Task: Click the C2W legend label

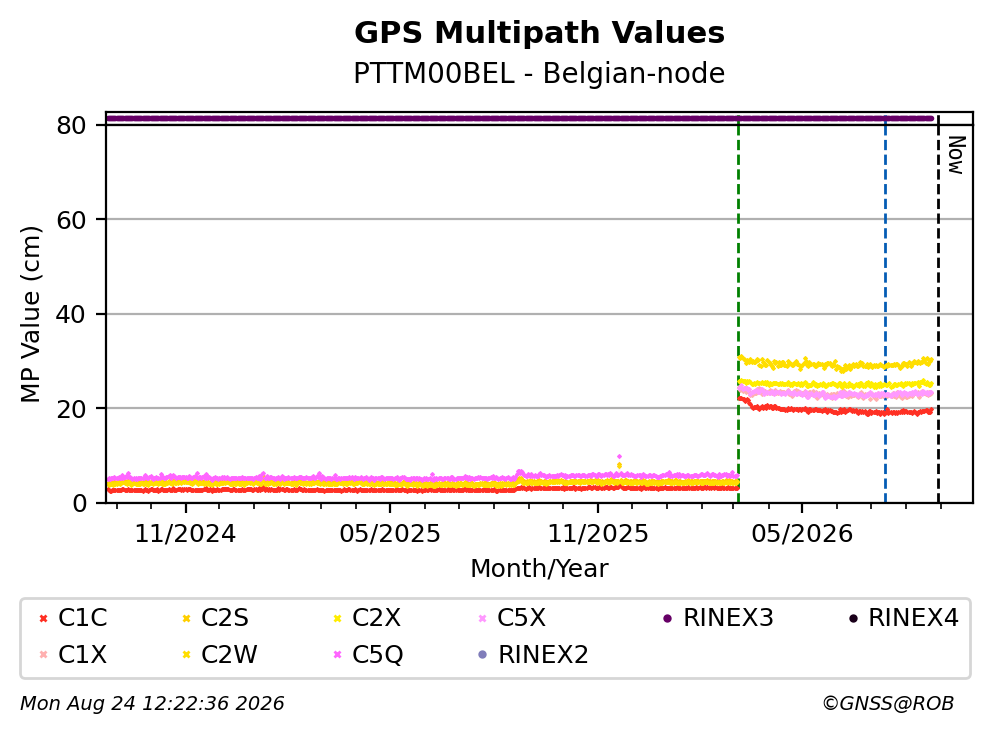Action: coord(229,655)
